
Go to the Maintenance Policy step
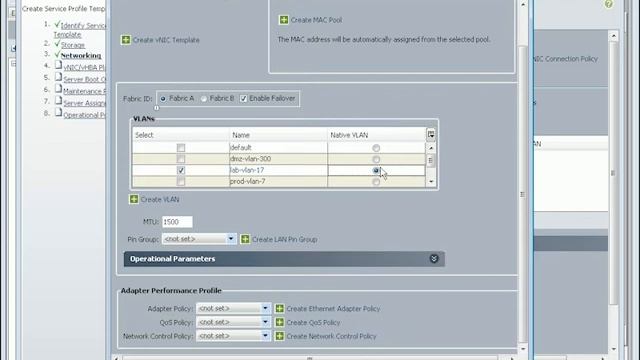coord(84,91)
